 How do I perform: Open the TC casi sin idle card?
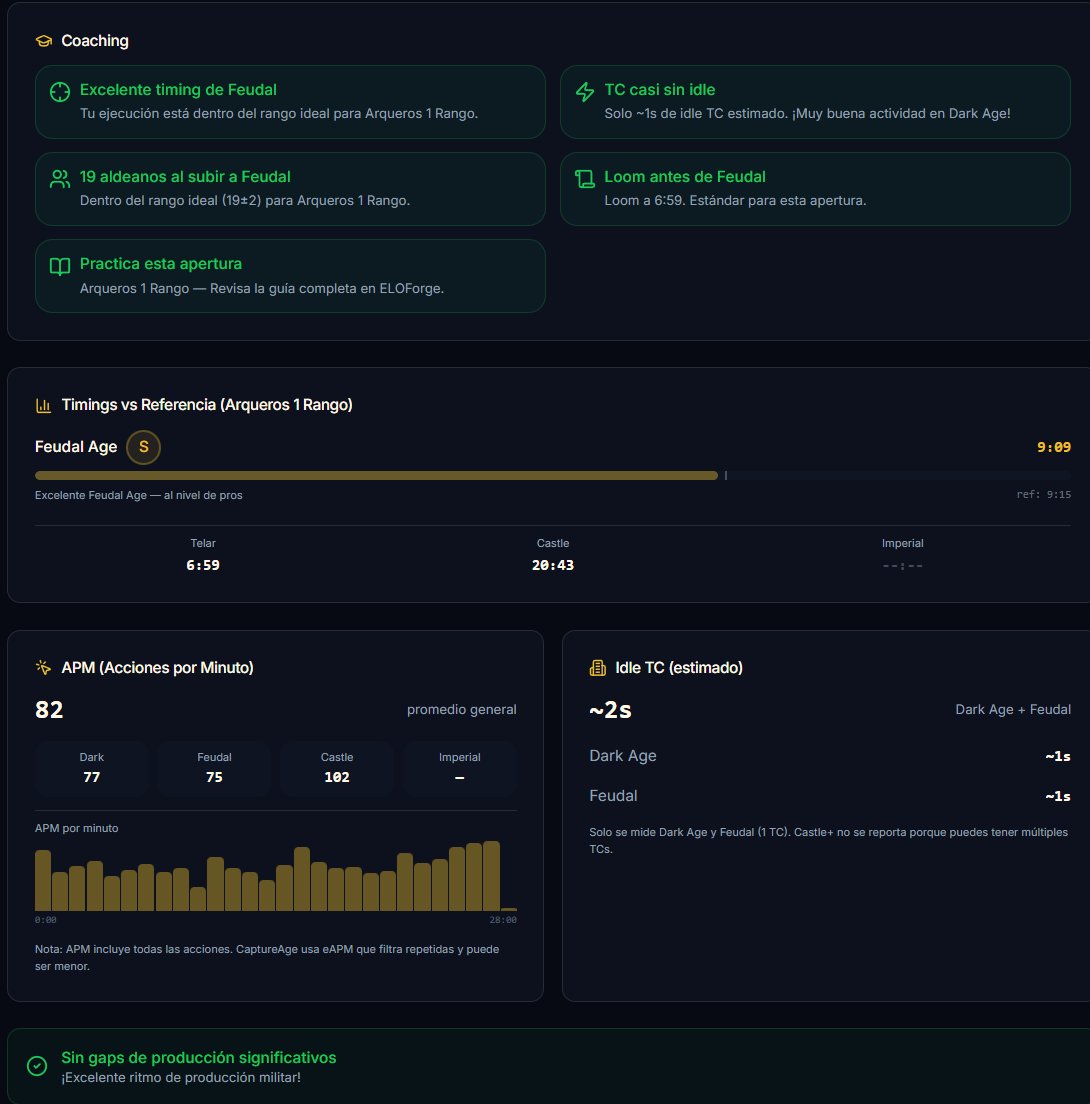click(815, 102)
